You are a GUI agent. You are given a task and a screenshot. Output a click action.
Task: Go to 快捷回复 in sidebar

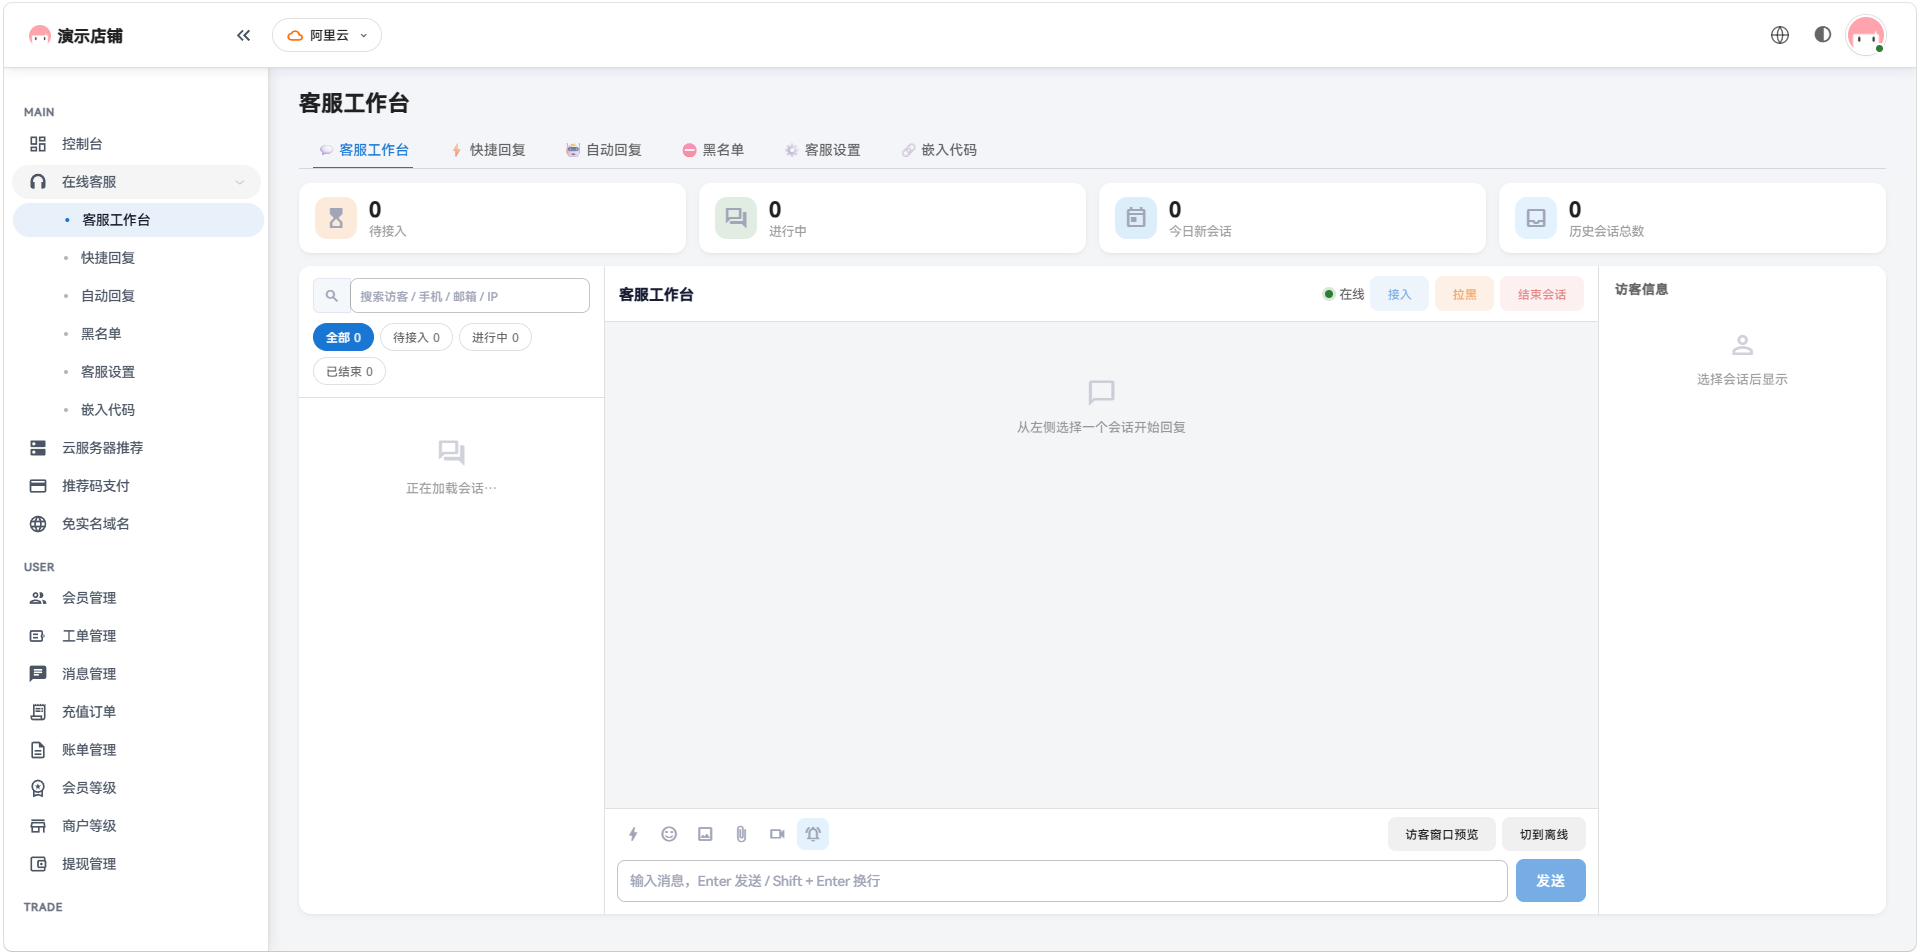click(x=136, y=258)
